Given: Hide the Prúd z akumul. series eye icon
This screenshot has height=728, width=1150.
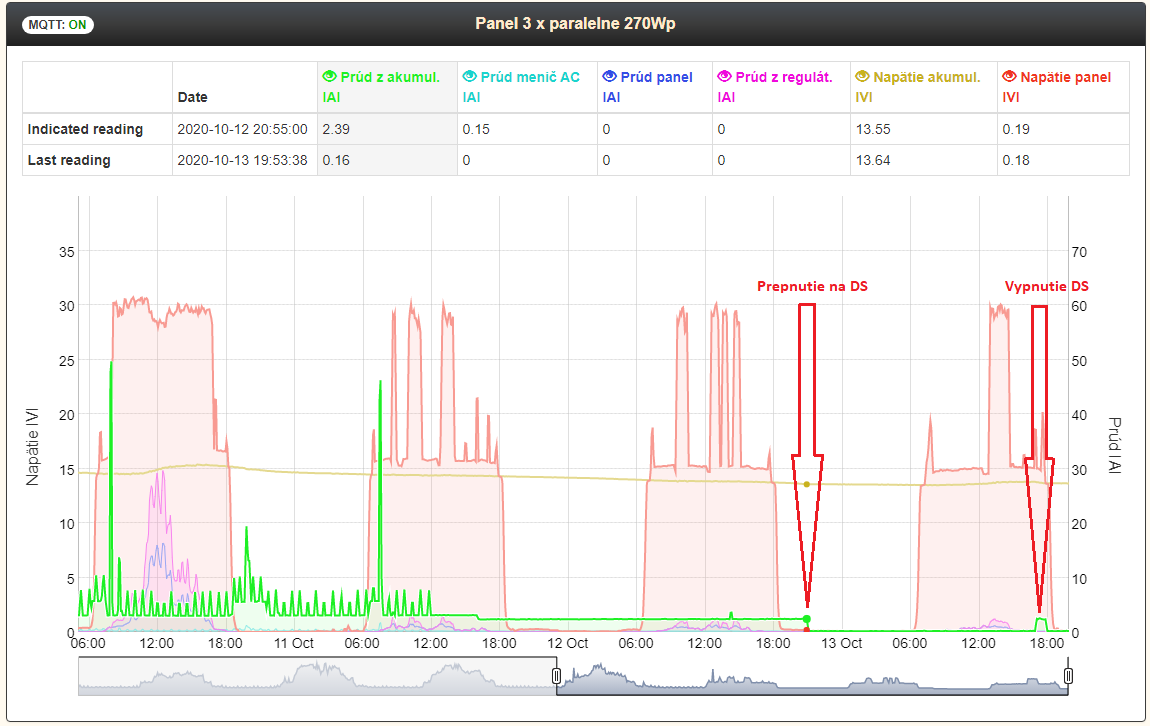Looking at the screenshot, I should point(329,77).
